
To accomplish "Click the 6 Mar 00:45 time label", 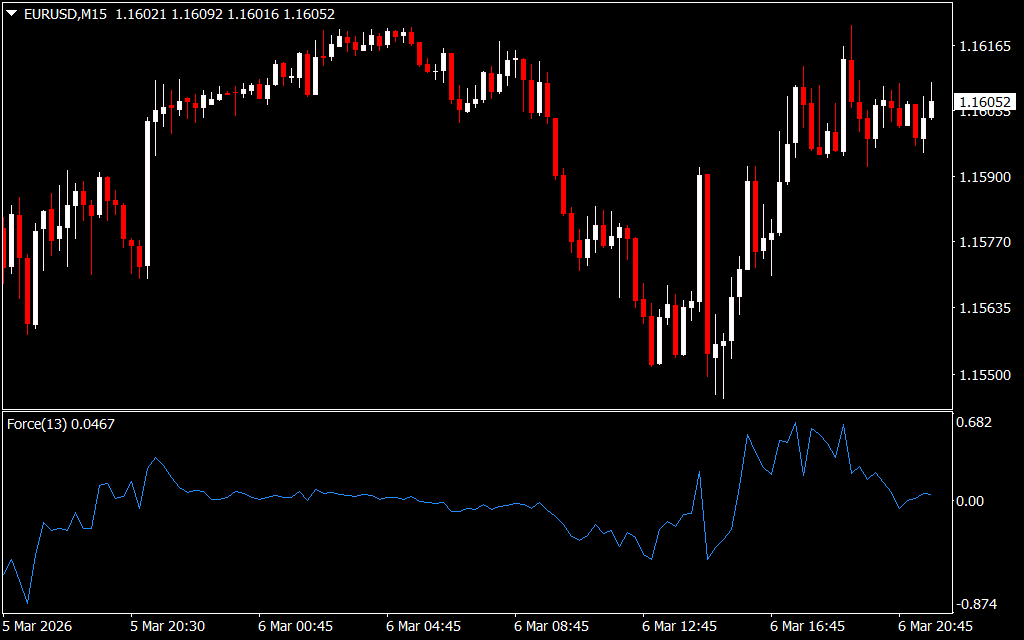I will click(x=295, y=626).
